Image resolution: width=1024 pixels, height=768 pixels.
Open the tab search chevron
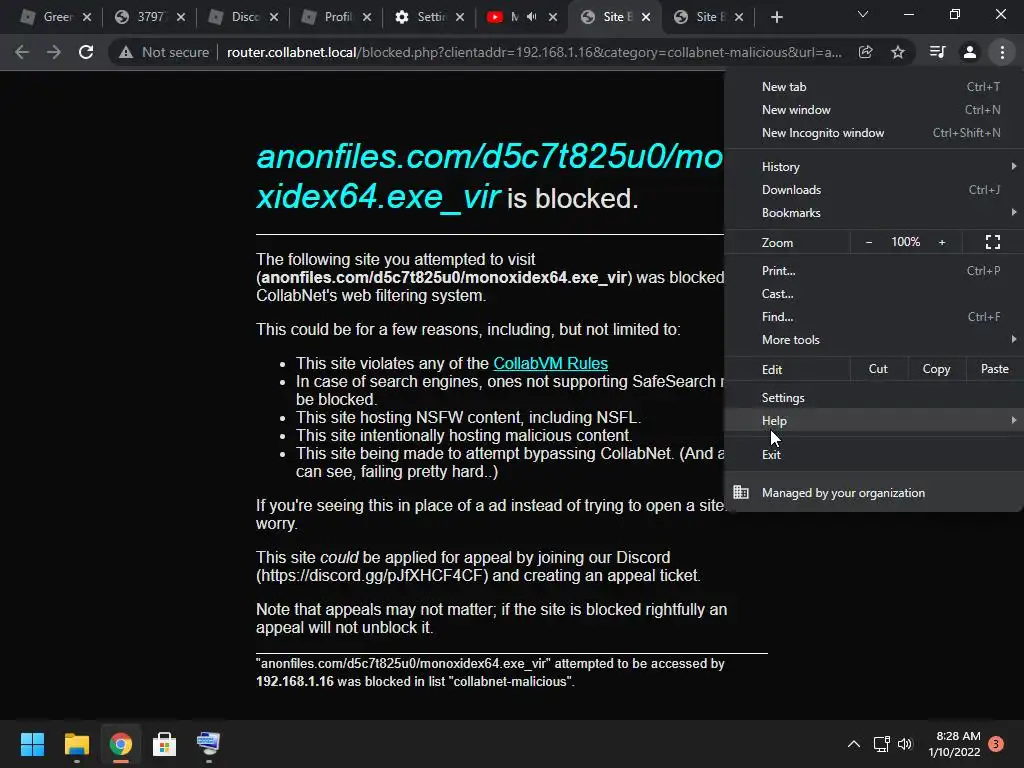[x=863, y=14]
